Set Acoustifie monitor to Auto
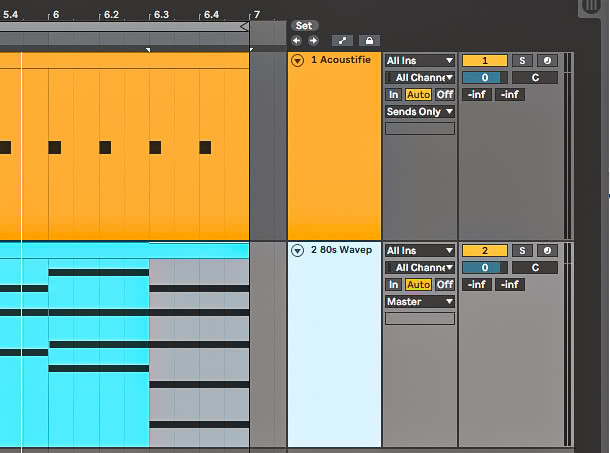The image size is (610, 453). [419, 95]
